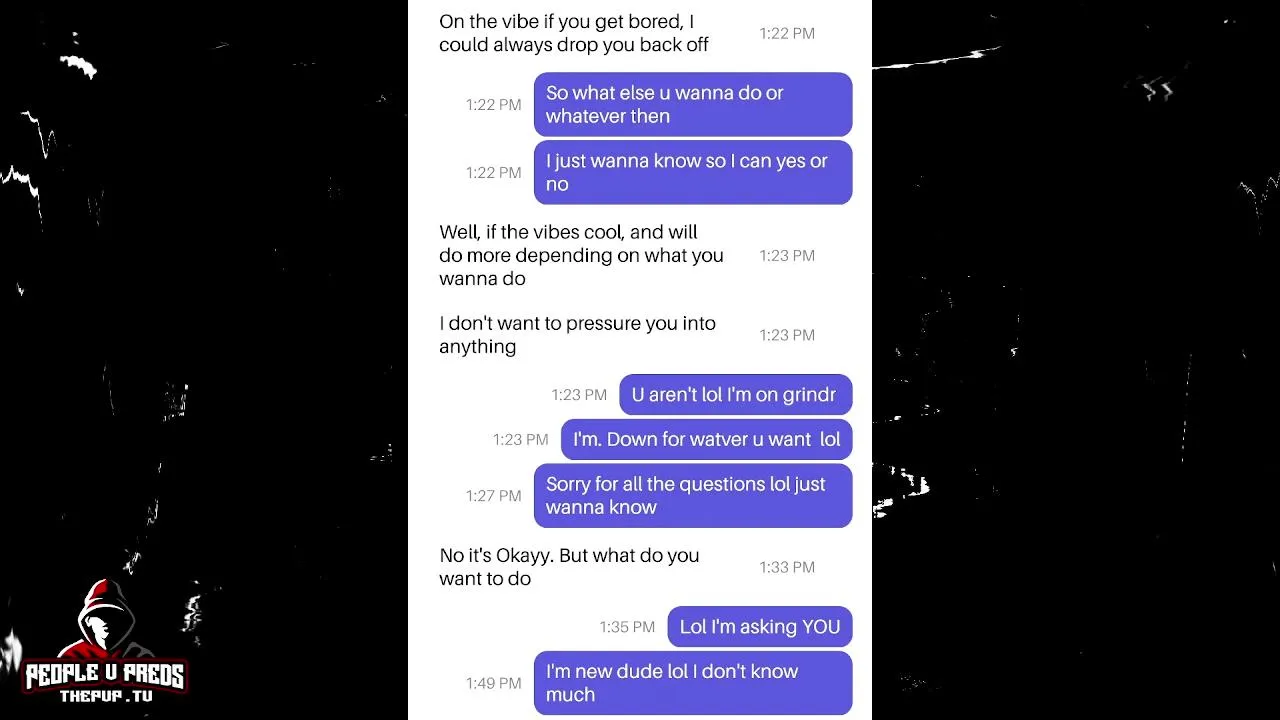Click the 'I don't want to pressure you' message

tap(577, 335)
